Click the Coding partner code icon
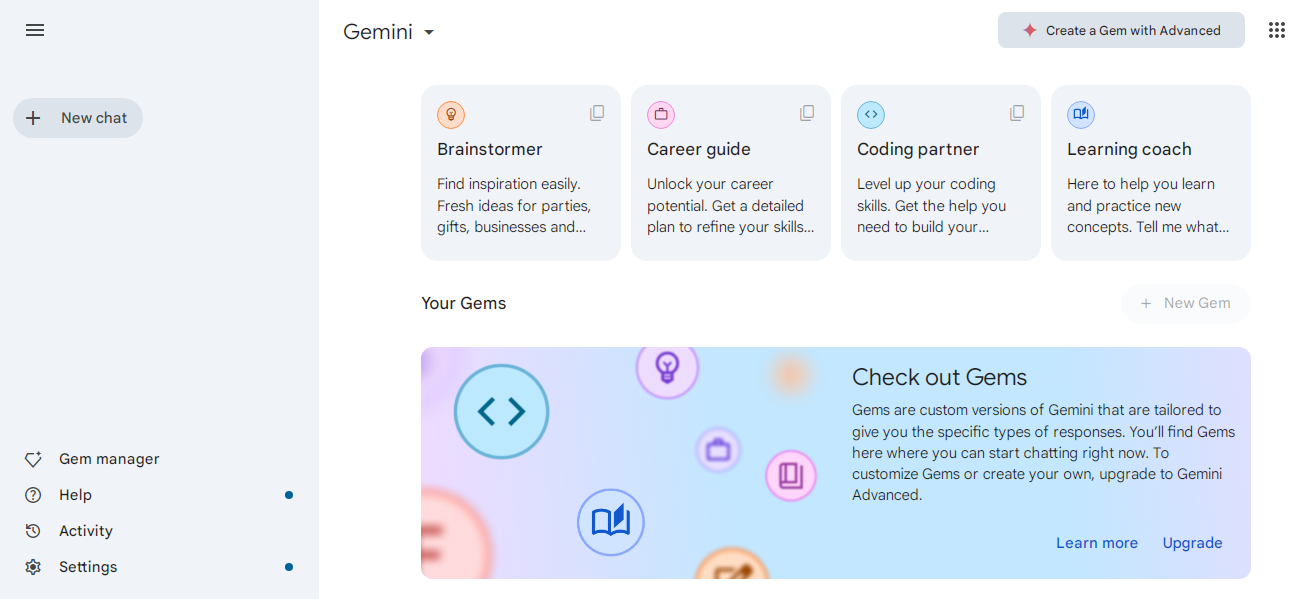Image resolution: width=1308 pixels, height=599 pixels. pyautogui.click(x=871, y=115)
